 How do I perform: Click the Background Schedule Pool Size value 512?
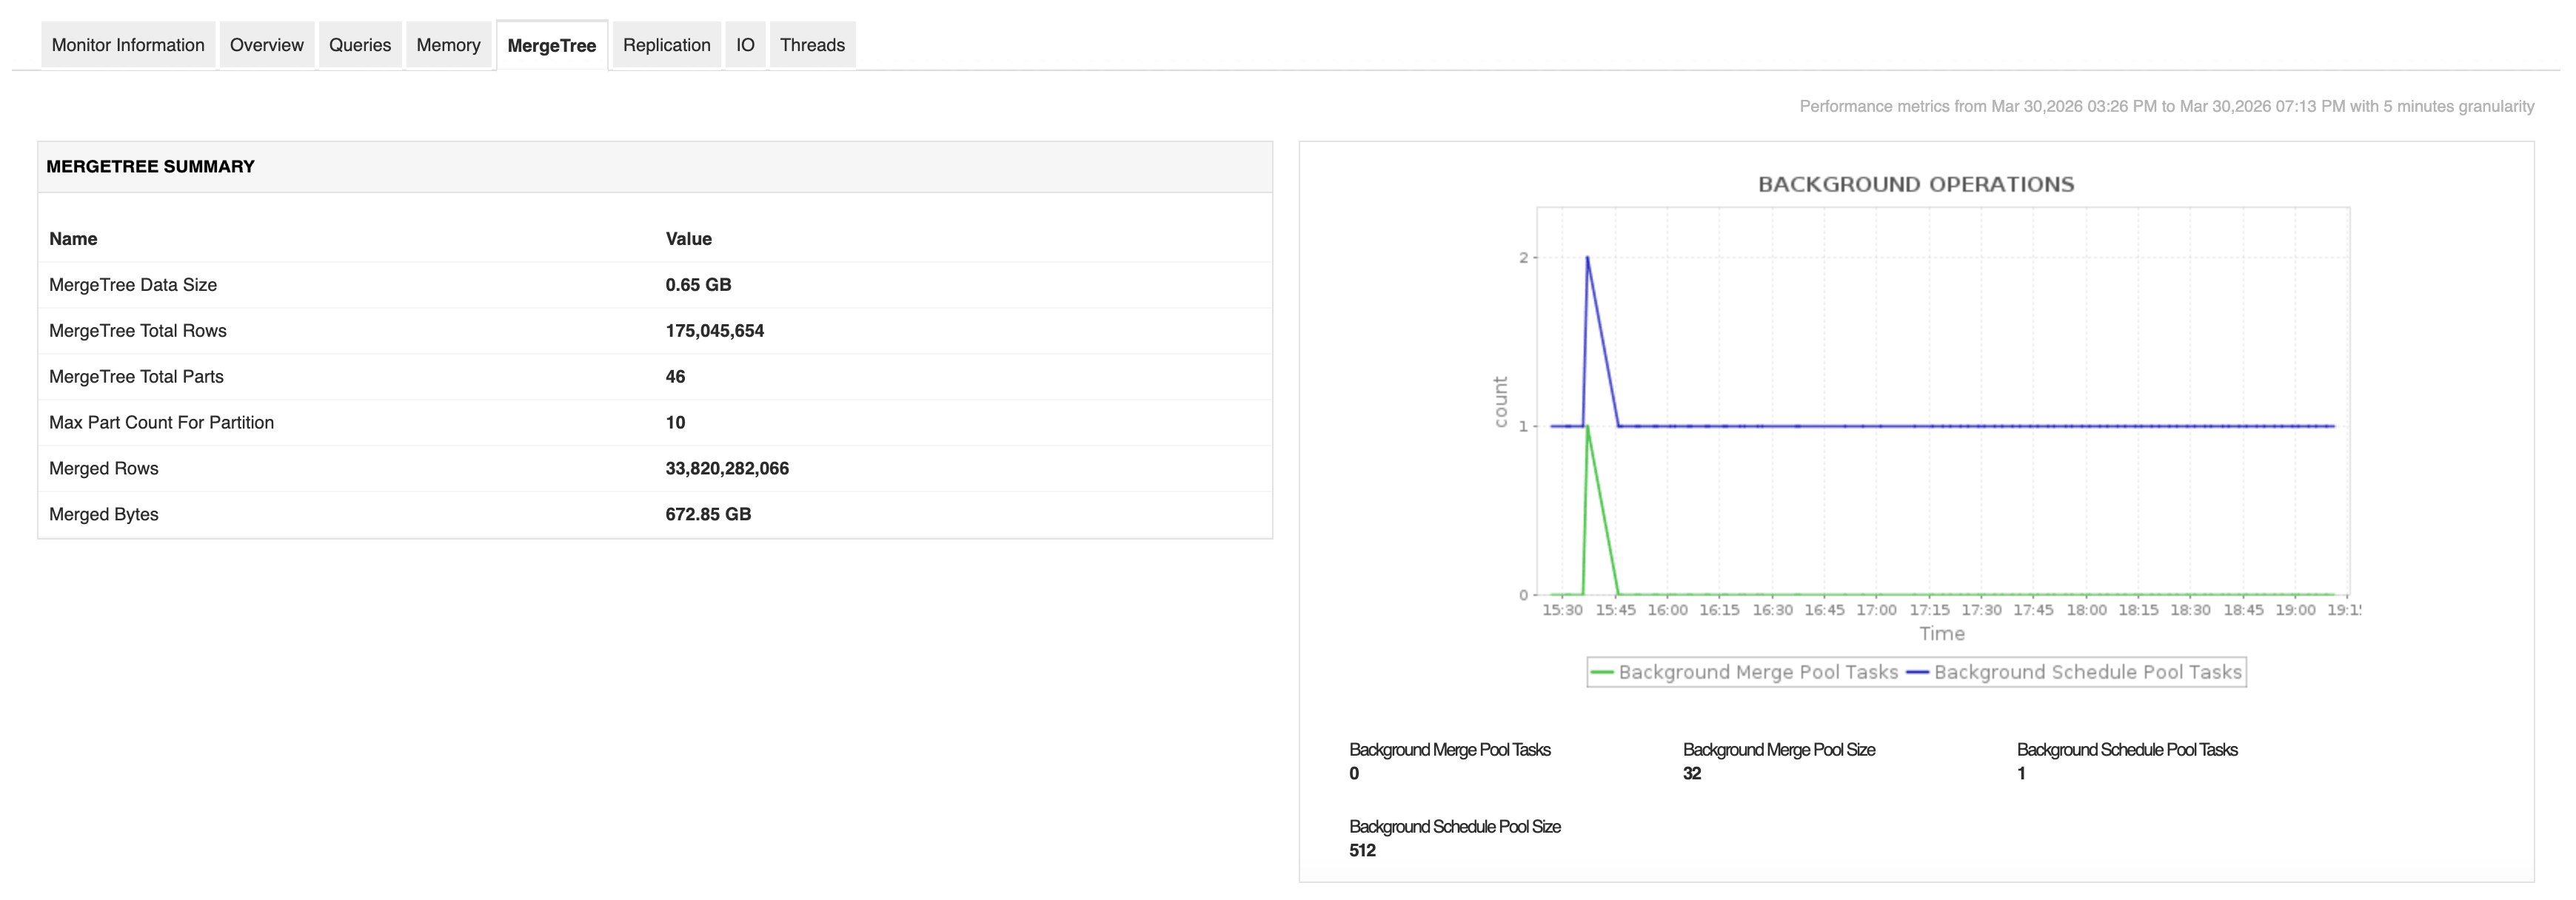pos(1362,851)
